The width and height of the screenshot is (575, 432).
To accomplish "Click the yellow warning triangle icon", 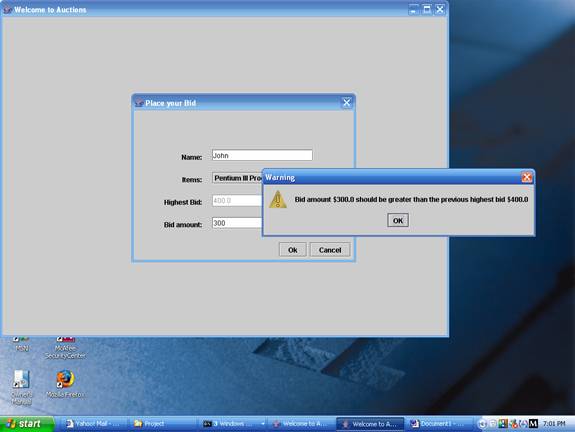I will (x=278, y=199).
